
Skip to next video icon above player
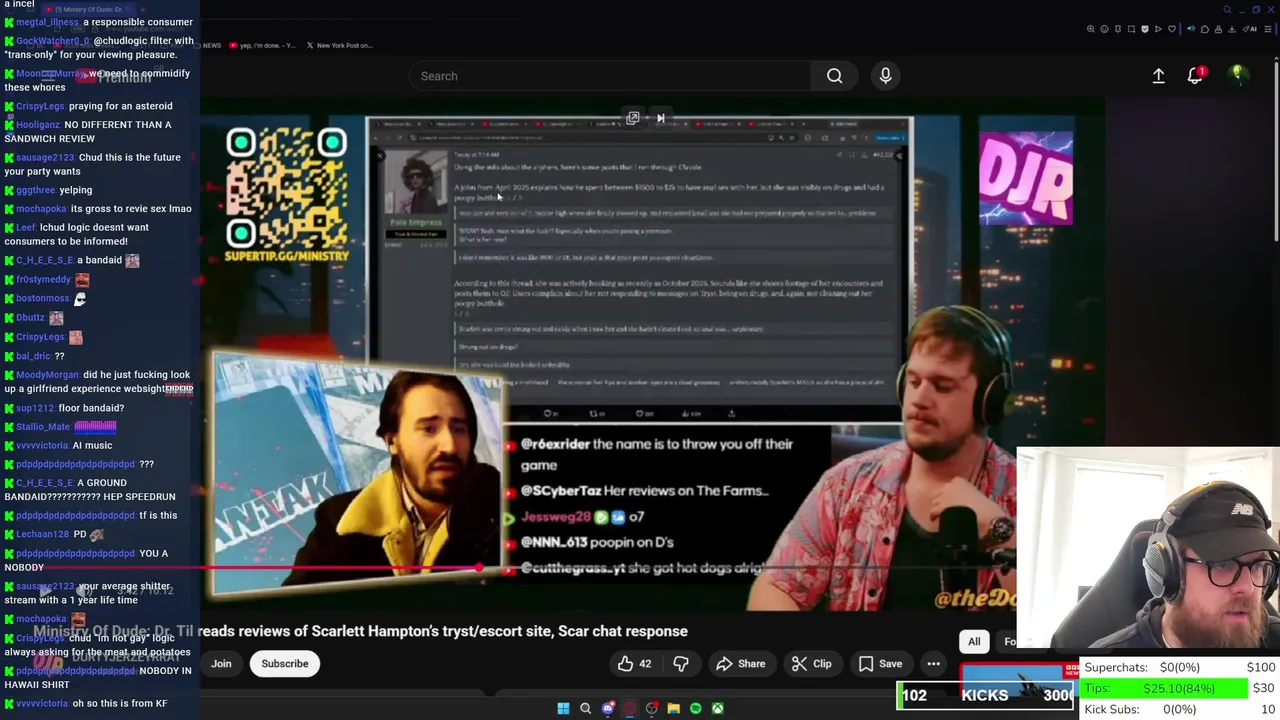tap(660, 118)
